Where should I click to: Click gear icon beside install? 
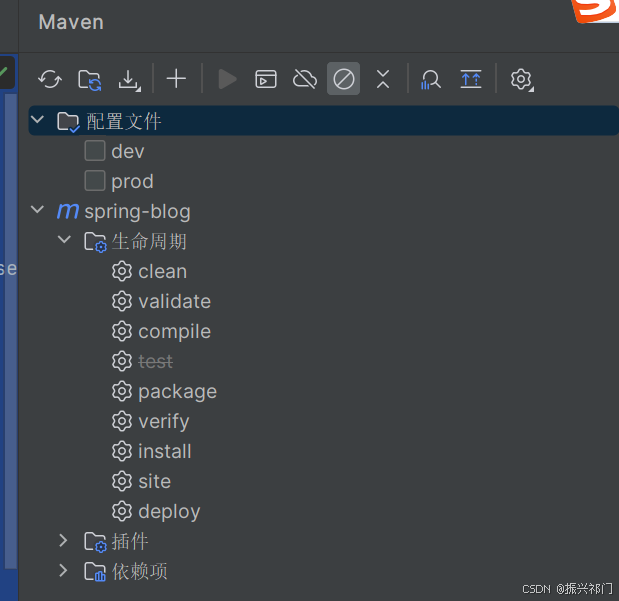coord(122,451)
